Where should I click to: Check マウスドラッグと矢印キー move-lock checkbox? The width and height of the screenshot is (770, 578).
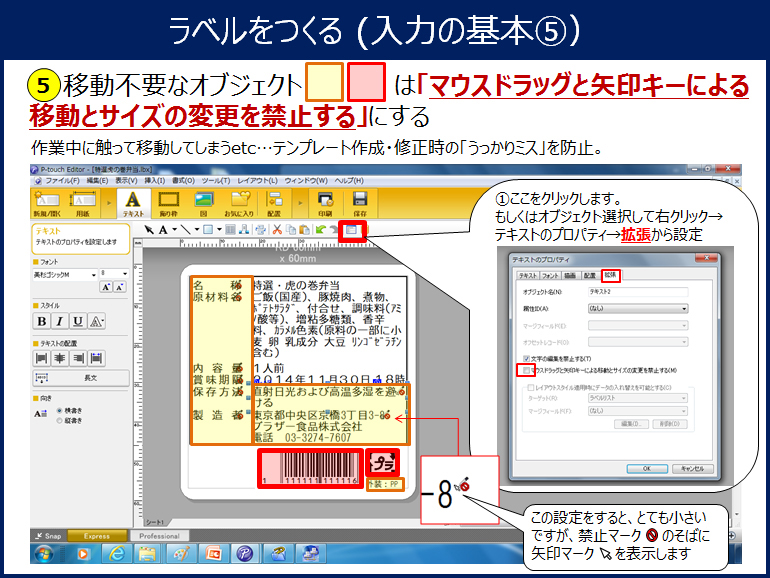click(x=526, y=370)
